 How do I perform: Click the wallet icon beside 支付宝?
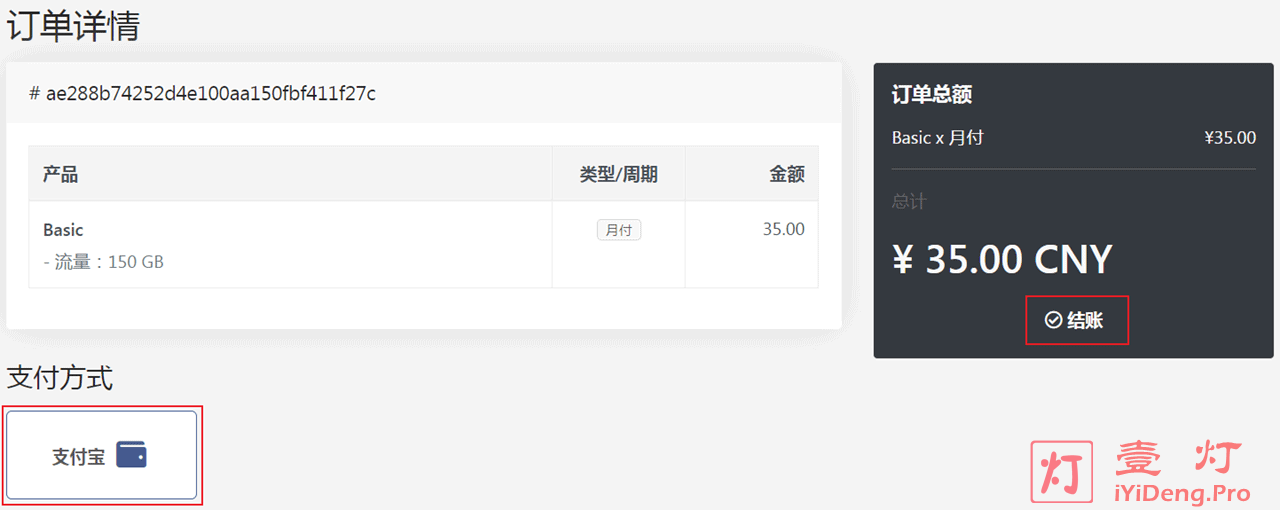pos(131,455)
